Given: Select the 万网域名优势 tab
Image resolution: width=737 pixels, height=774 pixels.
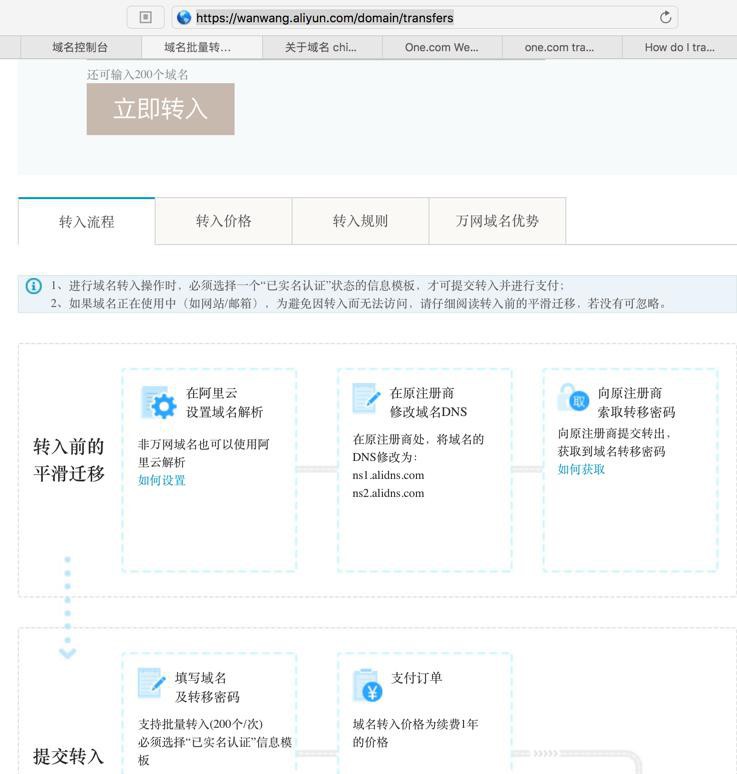Looking at the screenshot, I should pyautogui.click(x=497, y=221).
